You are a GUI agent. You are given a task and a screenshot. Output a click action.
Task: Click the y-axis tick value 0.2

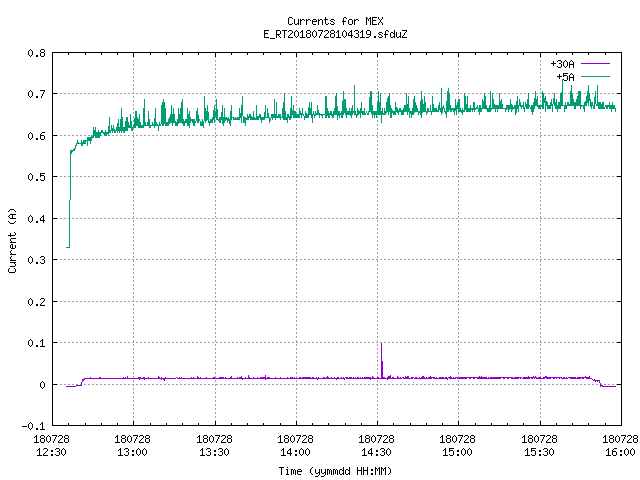pyautogui.click(x=36, y=302)
